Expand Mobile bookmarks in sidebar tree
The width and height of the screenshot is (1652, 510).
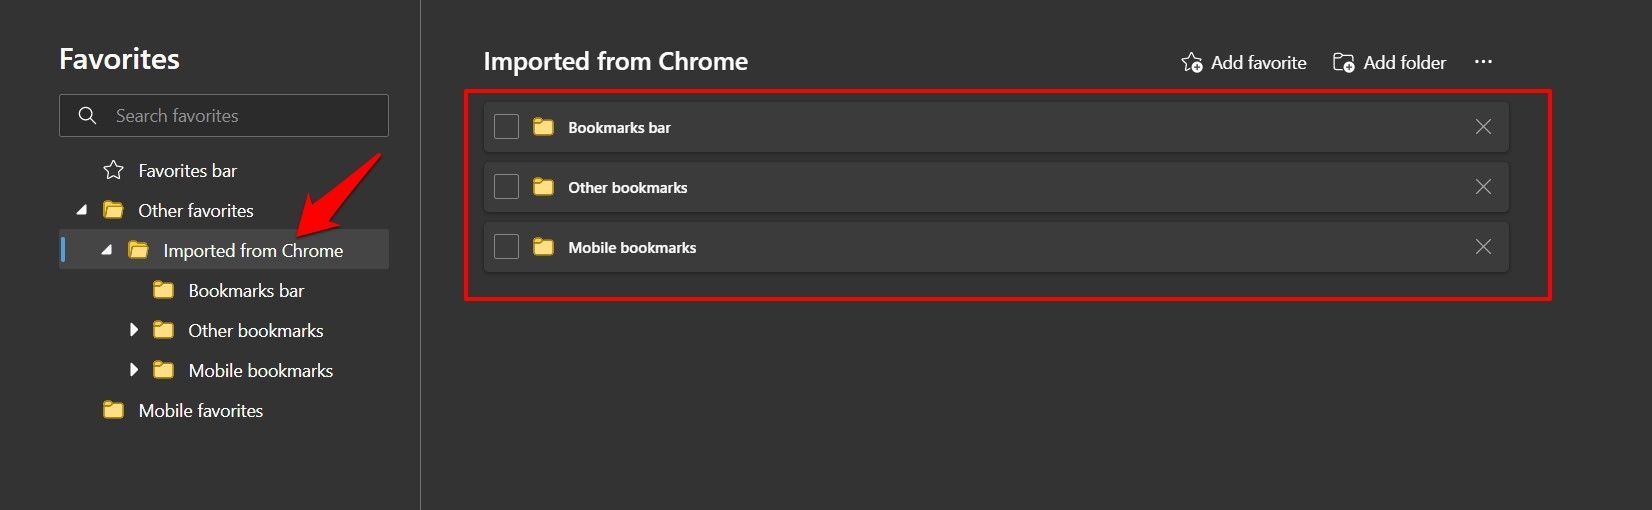pyautogui.click(x=134, y=370)
